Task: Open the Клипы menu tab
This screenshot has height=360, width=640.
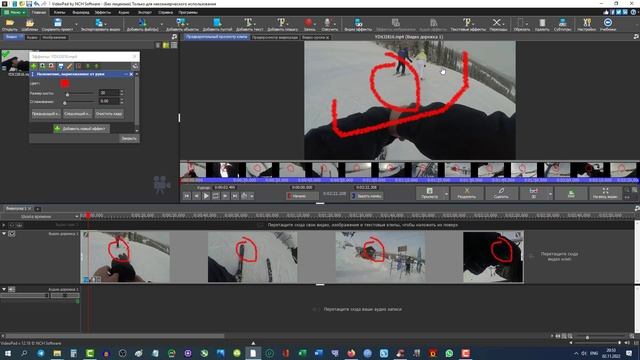Action: [x=60, y=12]
